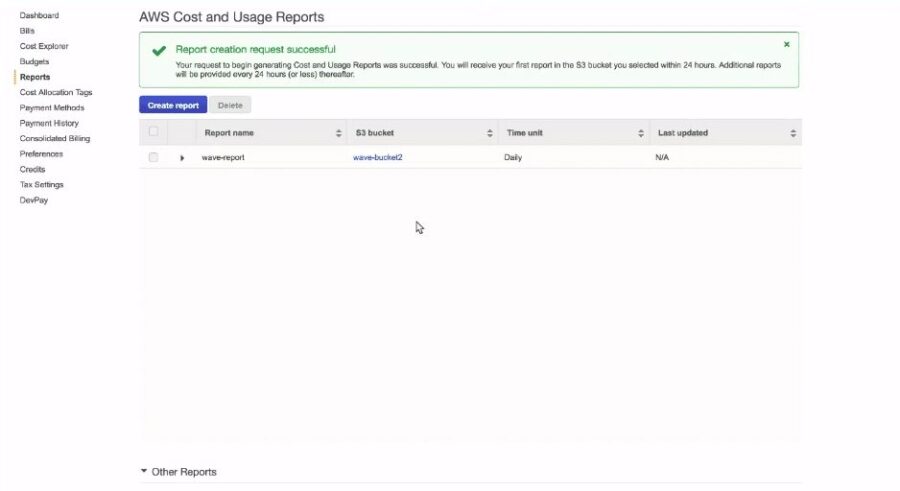Click the green success checkmark icon
Image resolution: width=900 pixels, height=491 pixels.
click(x=159, y=51)
